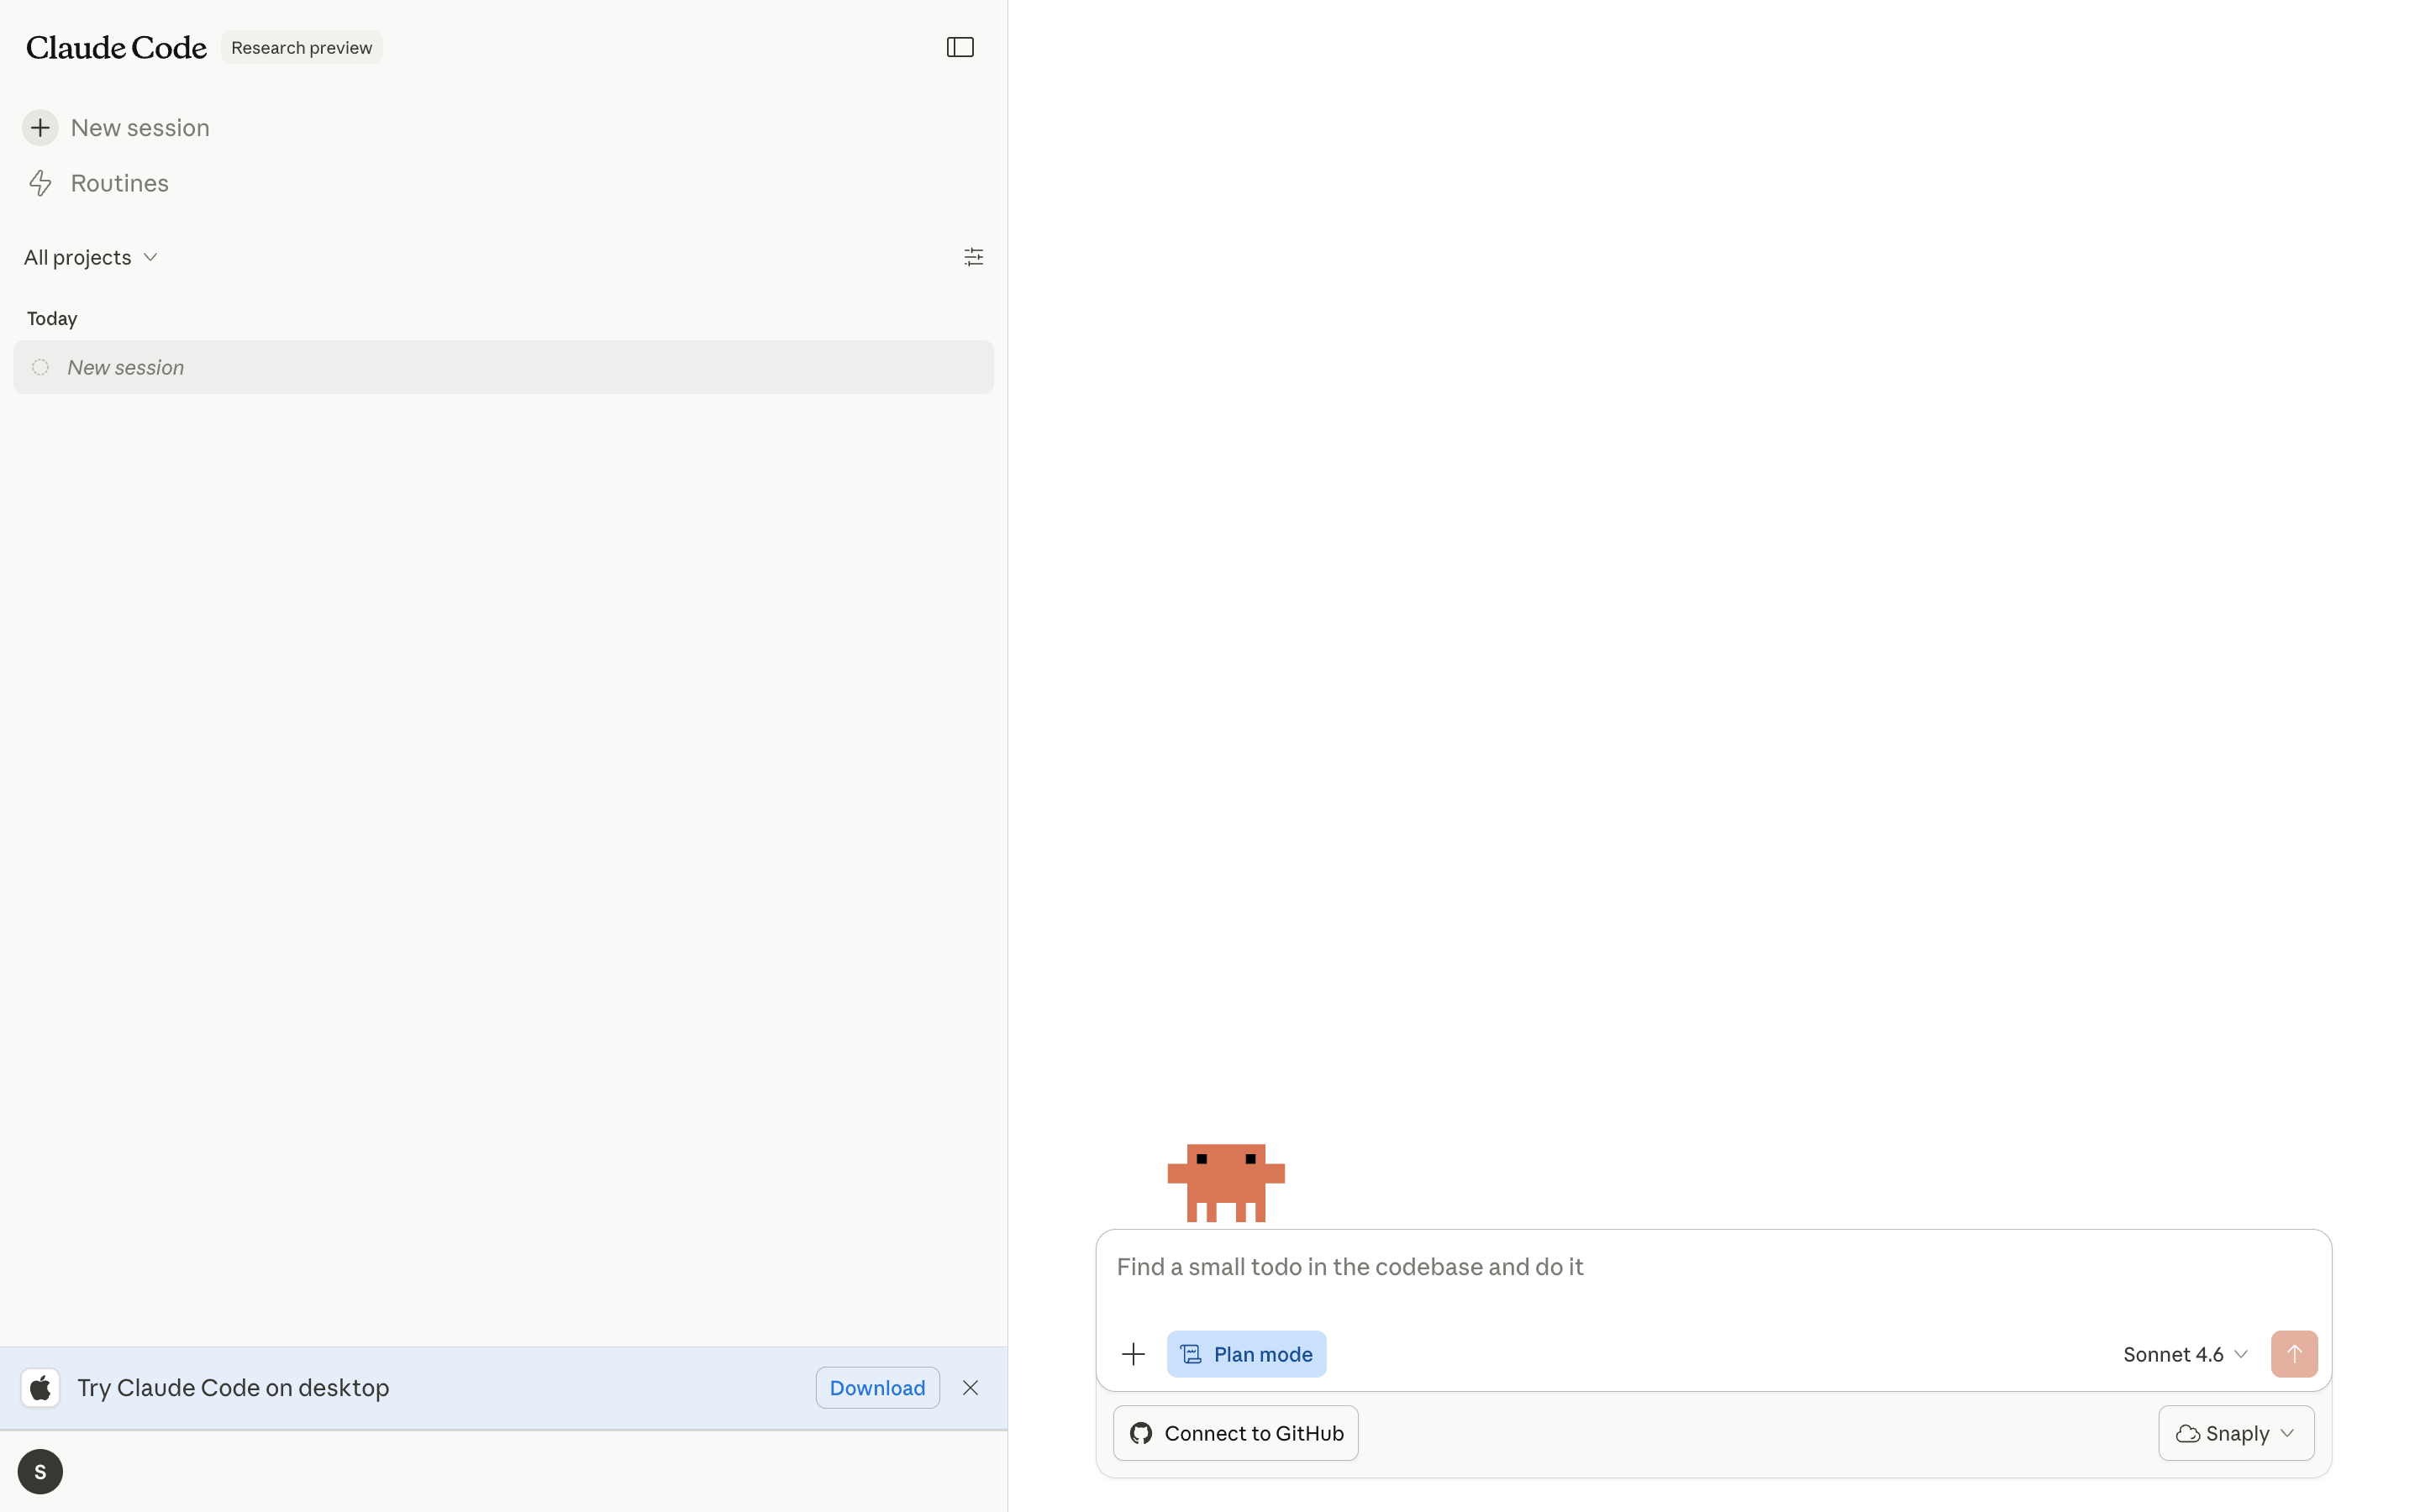Image resolution: width=2420 pixels, height=1512 pixels.
Task: Open Routines from the sidebar
Action: point(98,183)
